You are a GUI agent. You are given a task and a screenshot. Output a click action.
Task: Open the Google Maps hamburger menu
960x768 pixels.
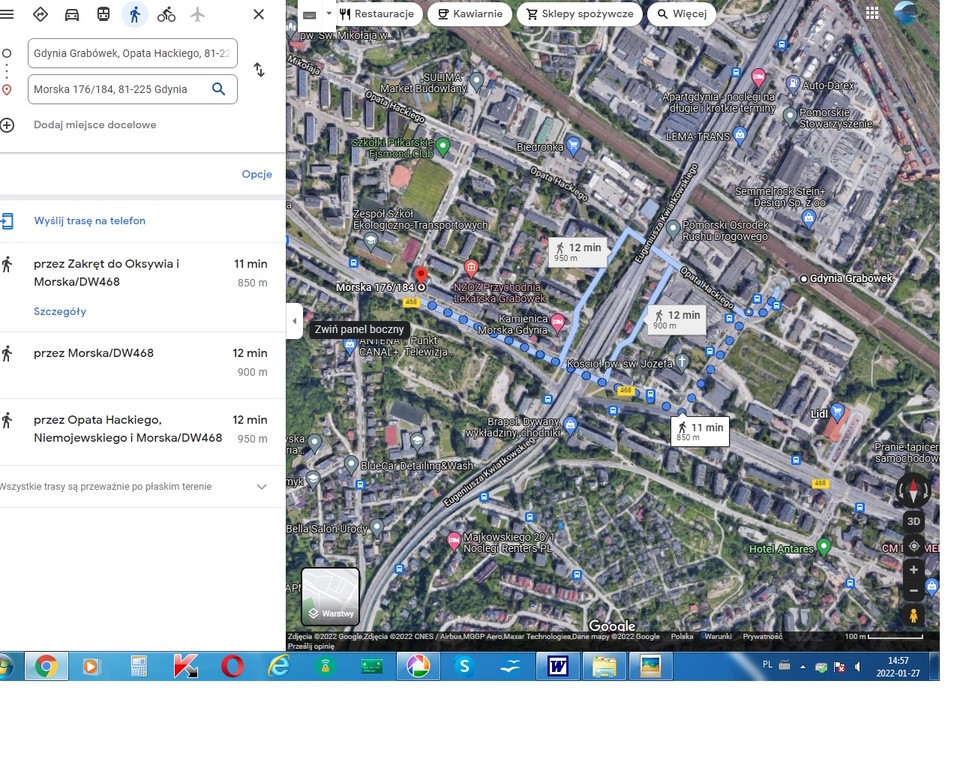tap(7, 14)
